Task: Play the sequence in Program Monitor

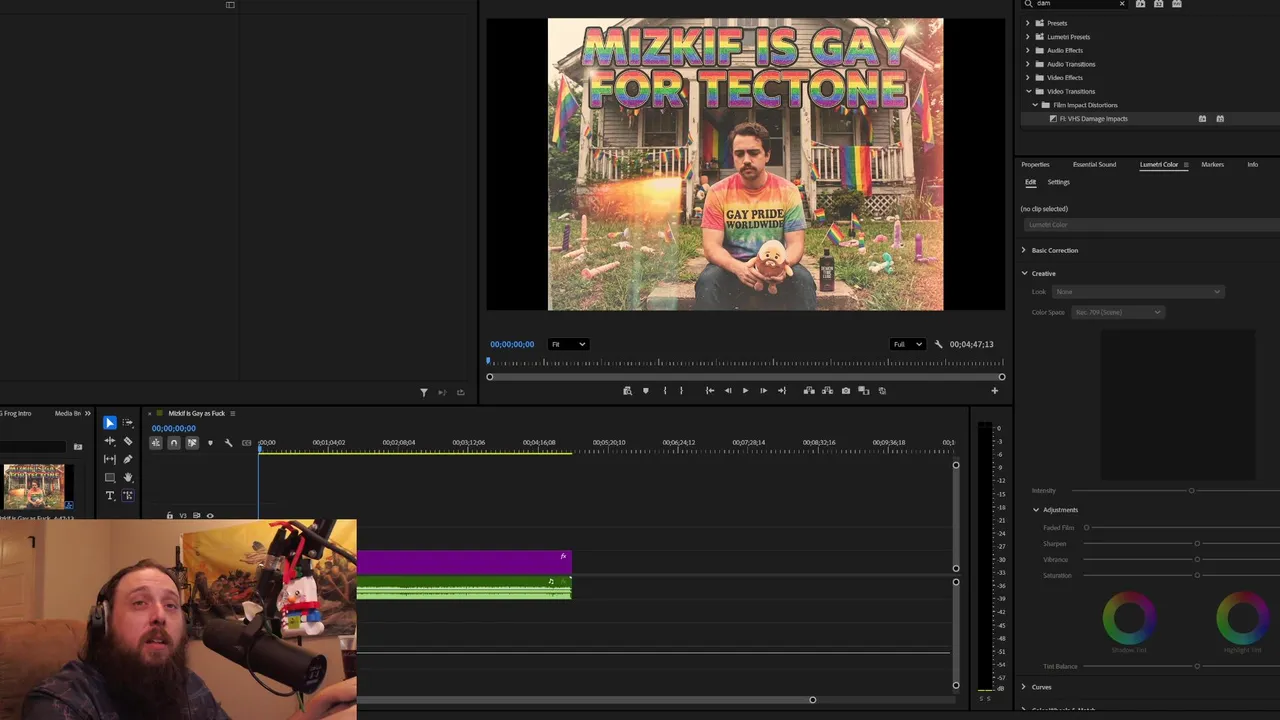Action: (x=745, y=391)
